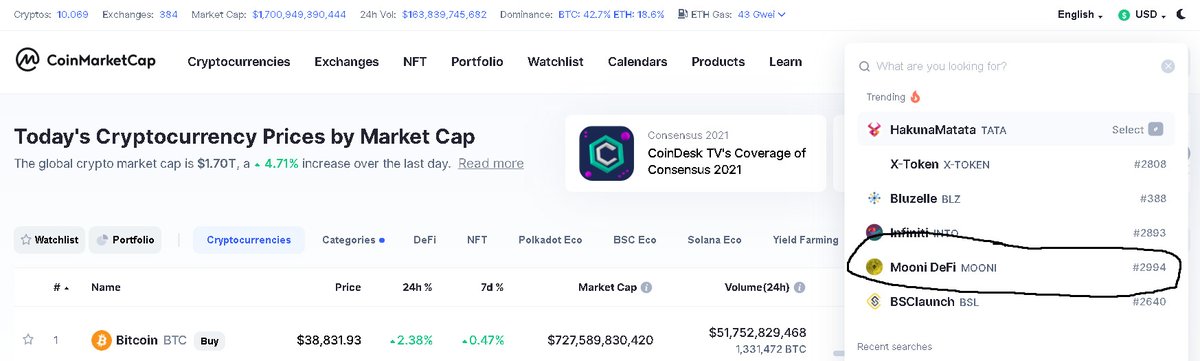Click the CoinMarketCap logo
This screenshot has height=361, width=1200.
click(x=85, y=61)
